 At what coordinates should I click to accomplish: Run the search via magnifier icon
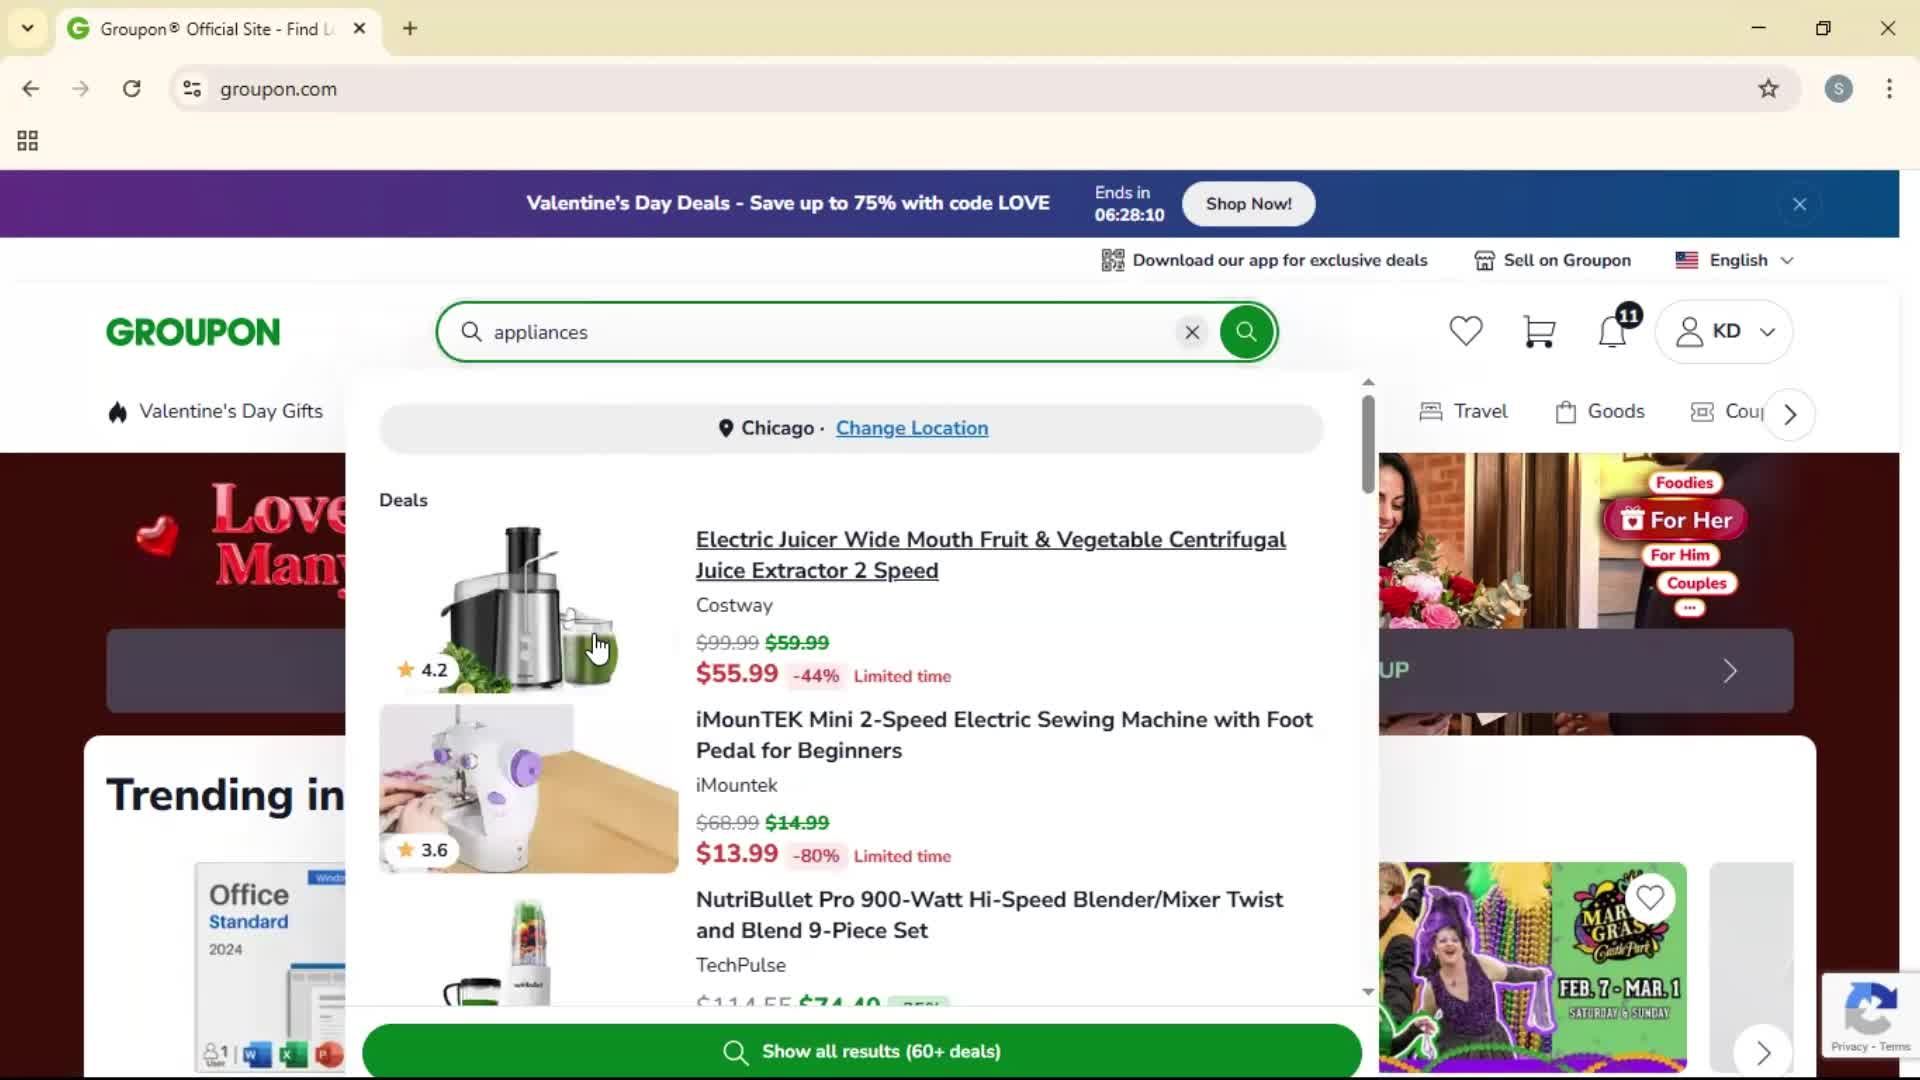[1246, 331]
